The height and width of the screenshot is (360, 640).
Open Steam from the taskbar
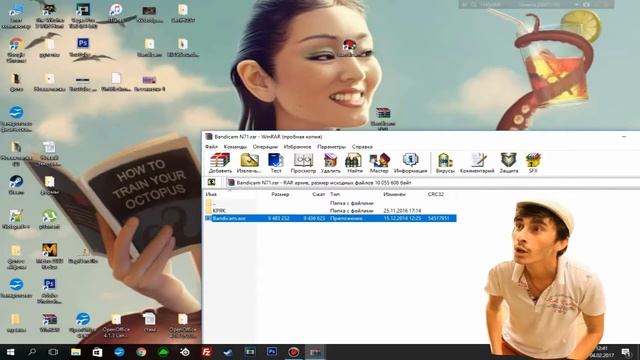click(228, 352)
